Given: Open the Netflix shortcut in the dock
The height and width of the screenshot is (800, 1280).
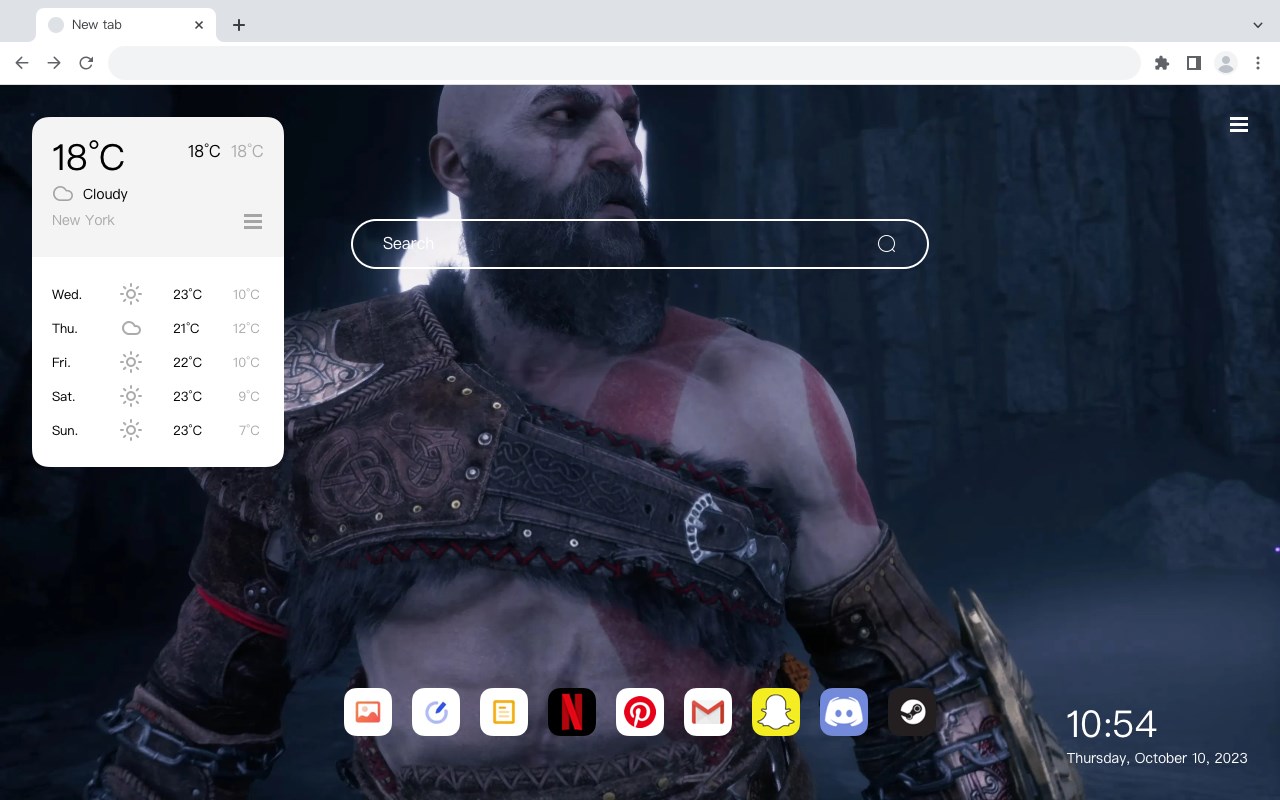Looking at the screenshot, I should tap(572, 712).
